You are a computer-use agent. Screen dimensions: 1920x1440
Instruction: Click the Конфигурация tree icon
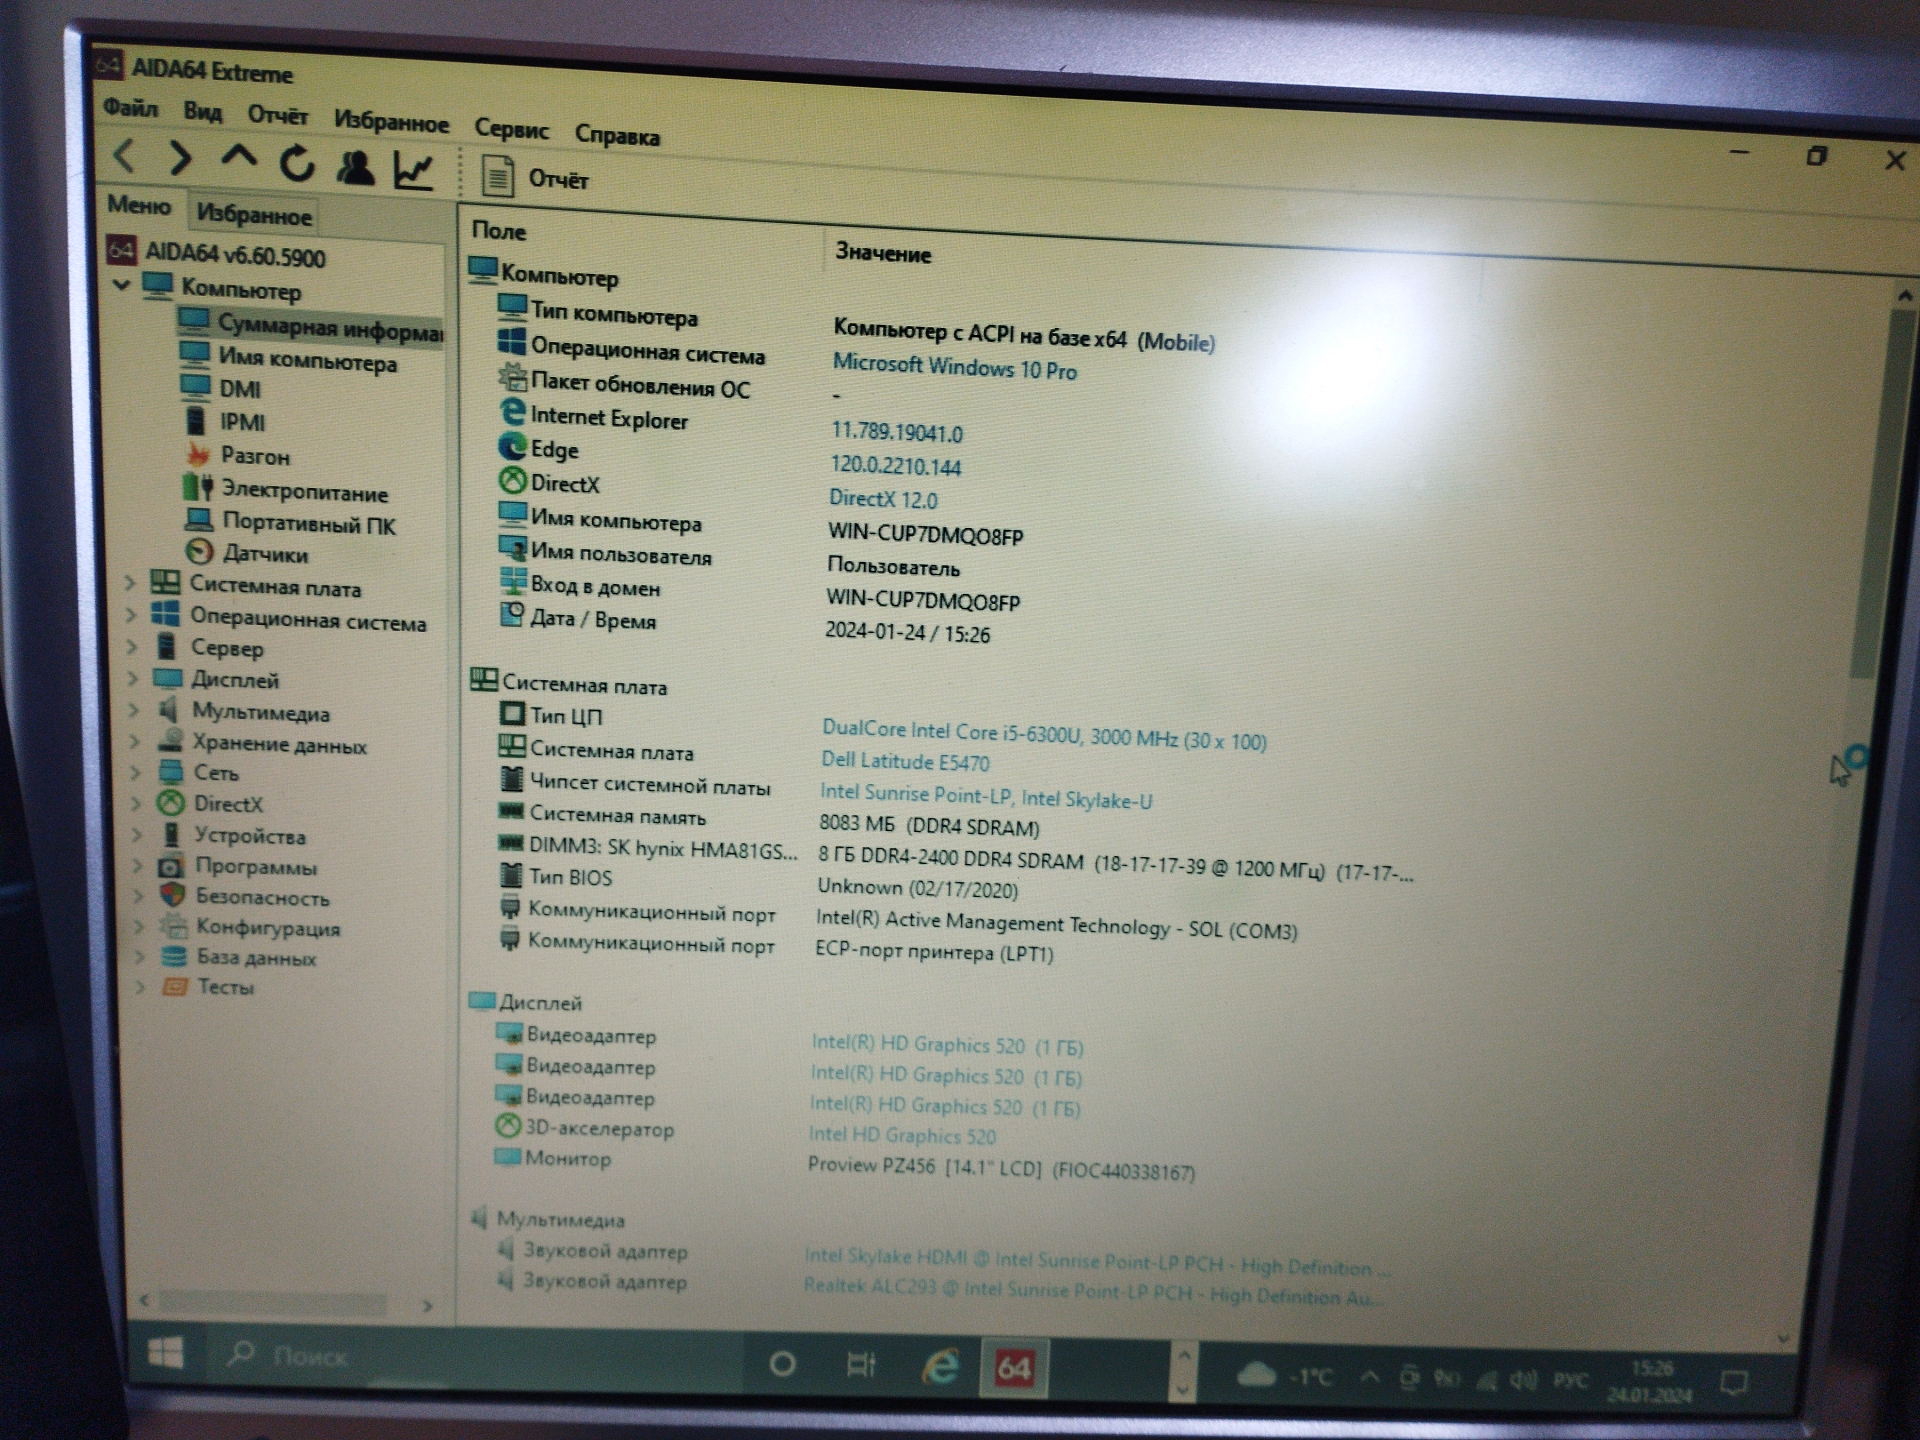click(174, 926)
